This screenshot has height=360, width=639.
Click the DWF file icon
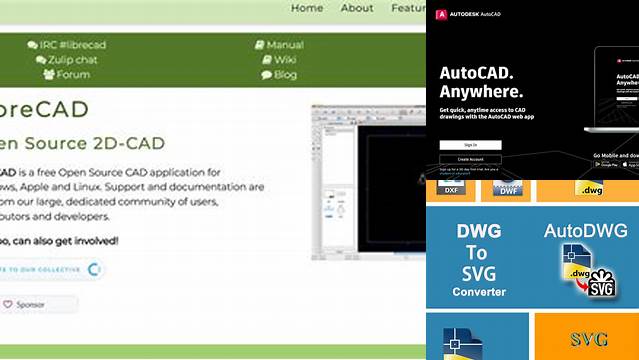point(507,188)
